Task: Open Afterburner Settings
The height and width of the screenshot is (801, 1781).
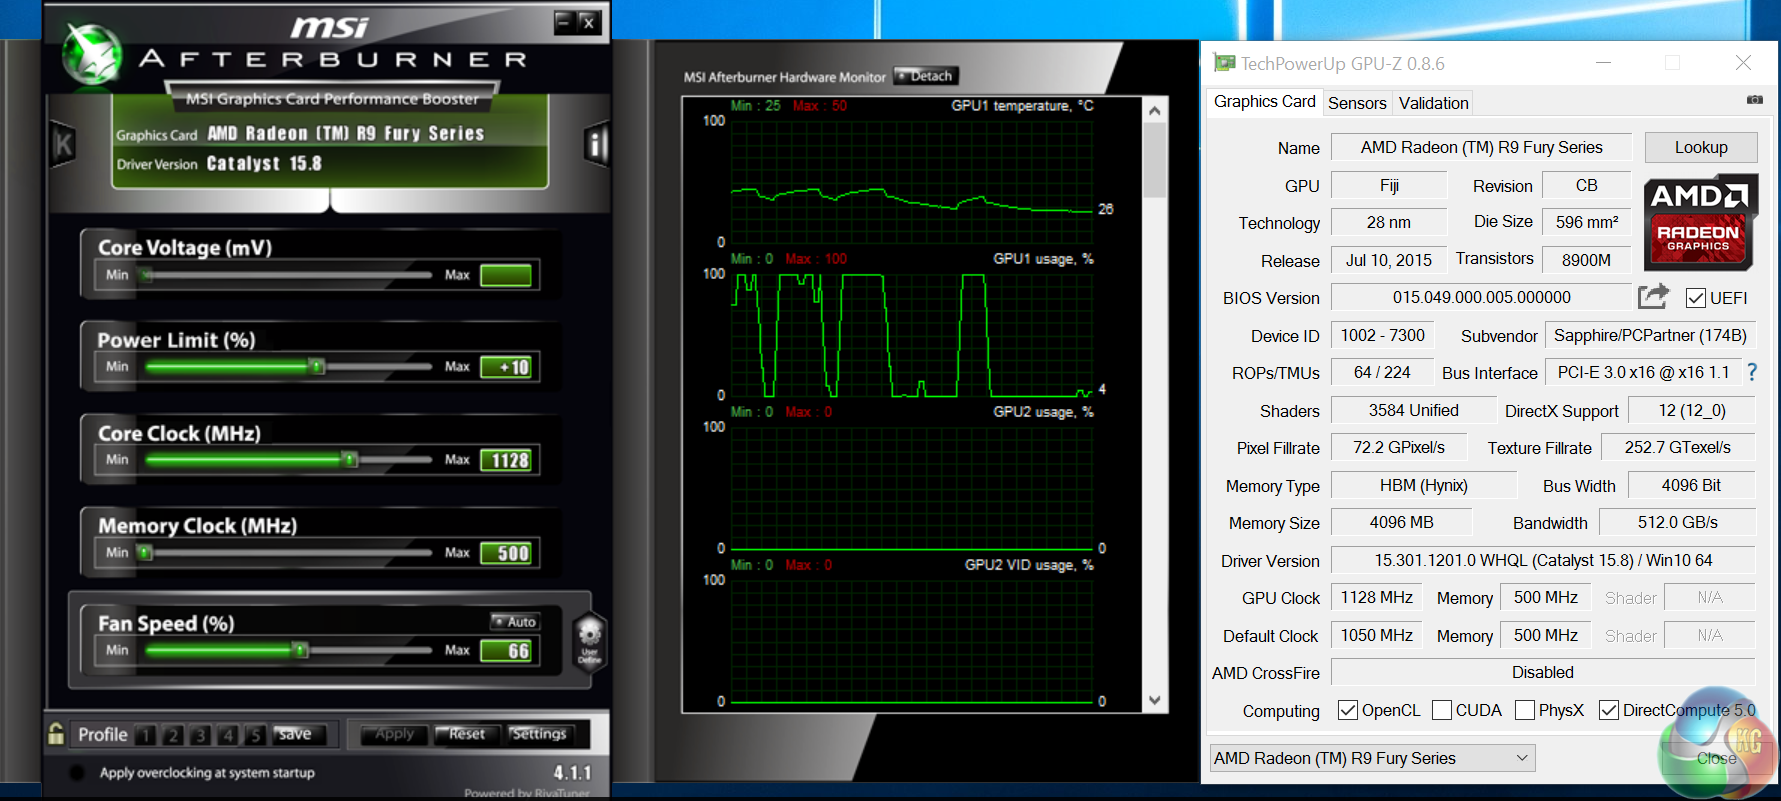Action: pos(539,734)
